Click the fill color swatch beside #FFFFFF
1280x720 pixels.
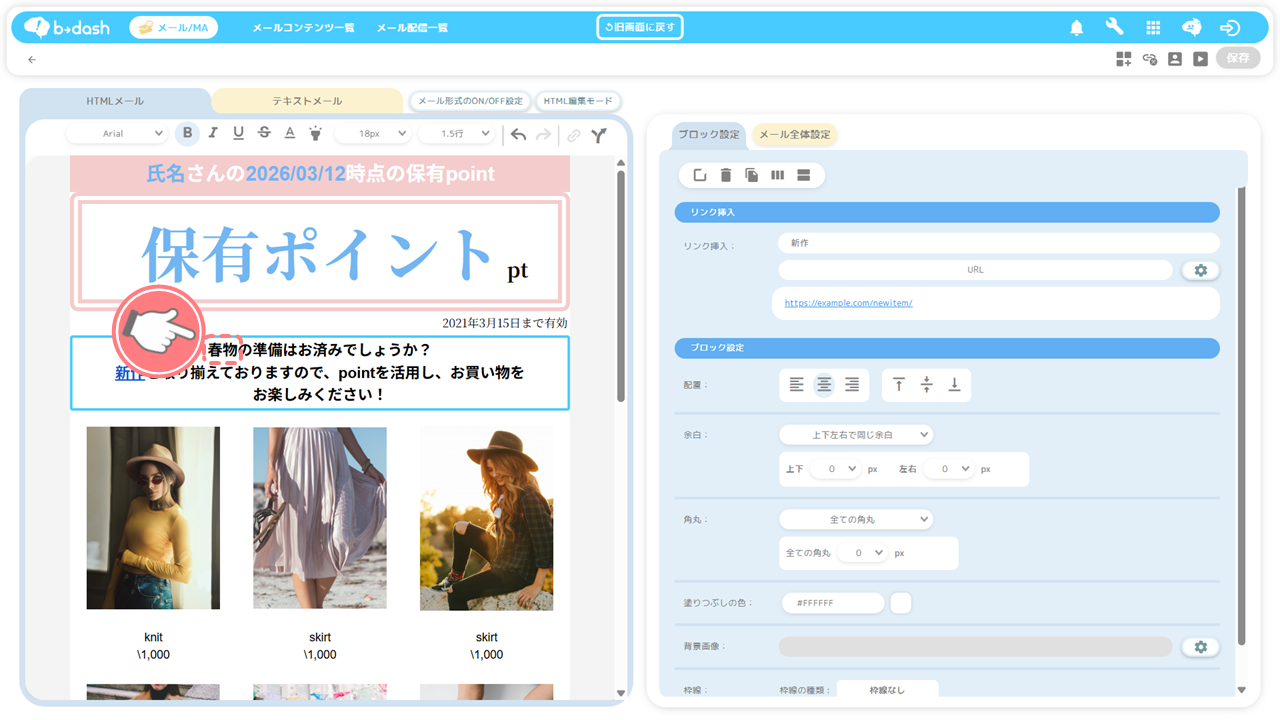[x=900, y=603]
